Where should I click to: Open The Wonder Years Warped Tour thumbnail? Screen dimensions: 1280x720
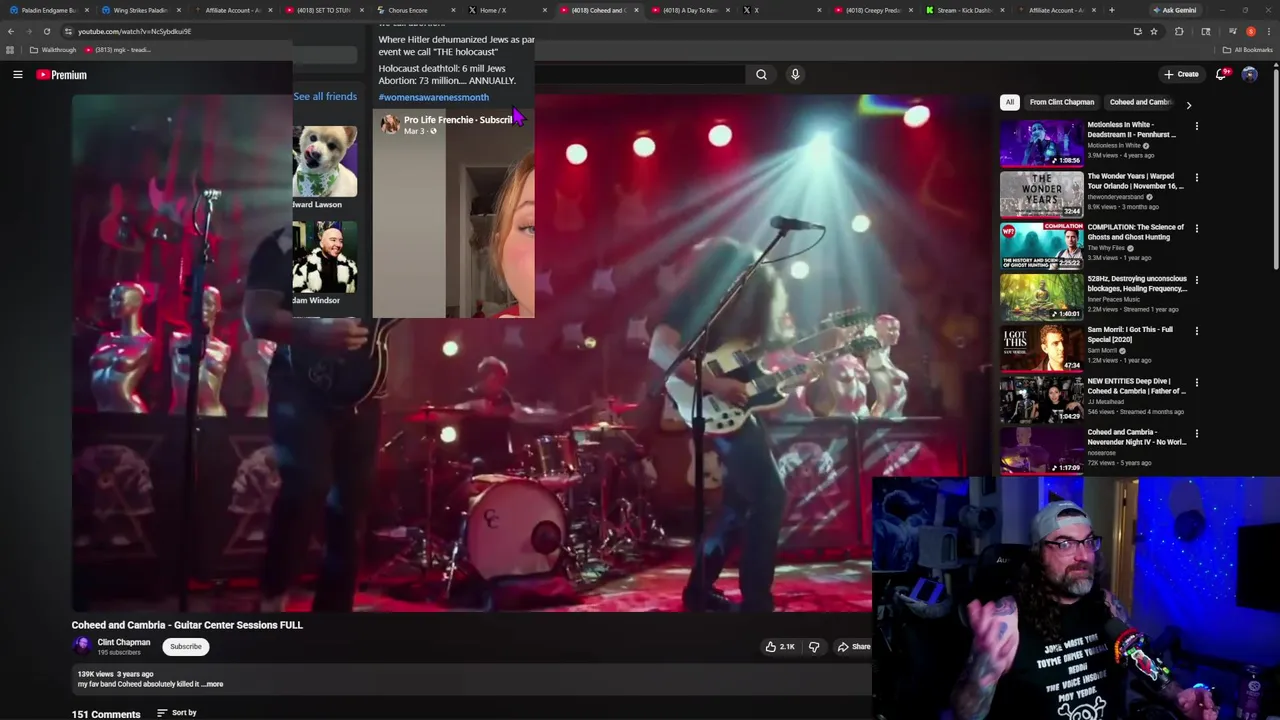[x=1041, y=193]
